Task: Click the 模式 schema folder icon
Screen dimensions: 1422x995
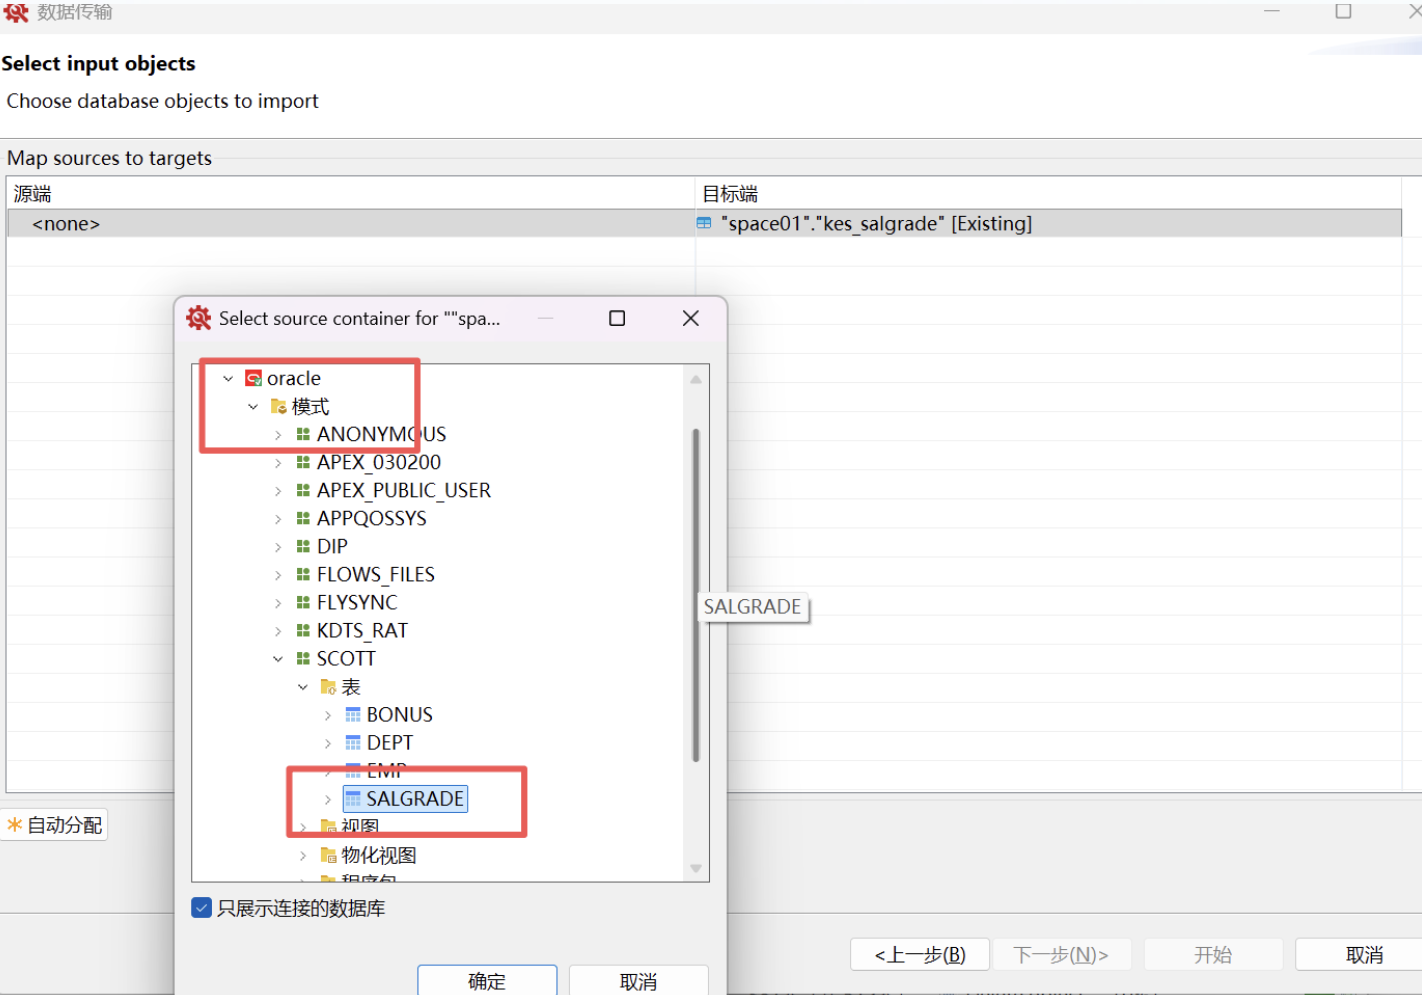Action: pyautogui.click(x=279, y=407)
